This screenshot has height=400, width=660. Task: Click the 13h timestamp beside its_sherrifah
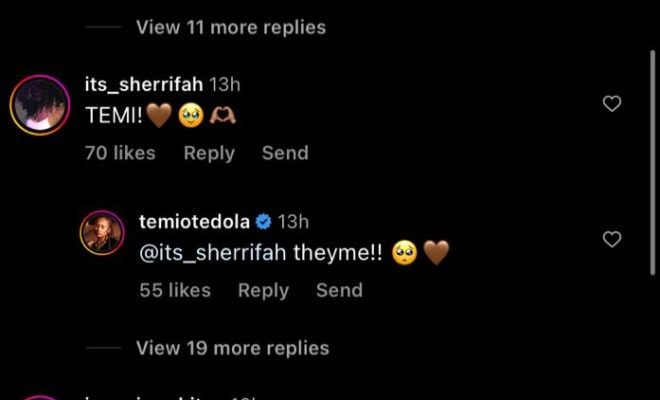(x=225, y=87)
